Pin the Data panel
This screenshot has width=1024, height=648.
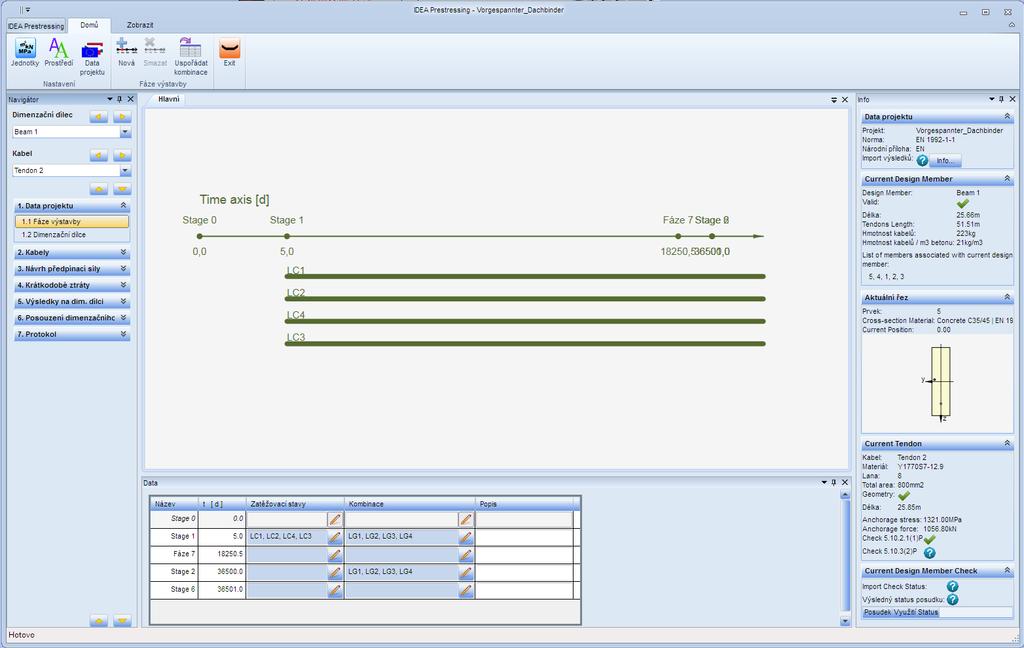pos(834,483)
